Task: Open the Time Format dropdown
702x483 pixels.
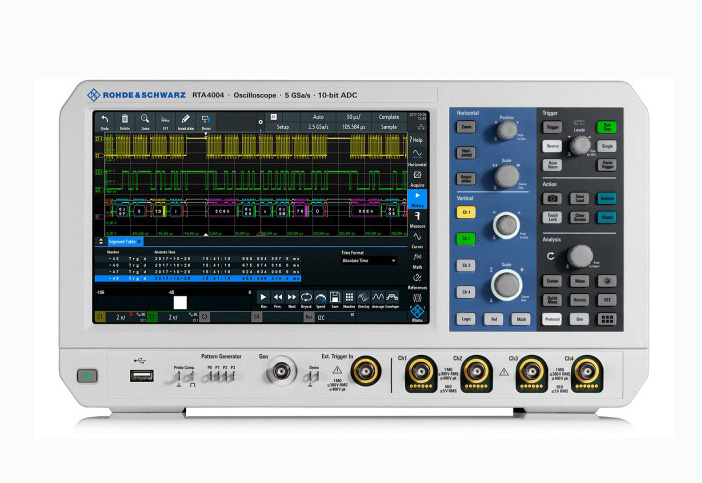Action: 369,261
